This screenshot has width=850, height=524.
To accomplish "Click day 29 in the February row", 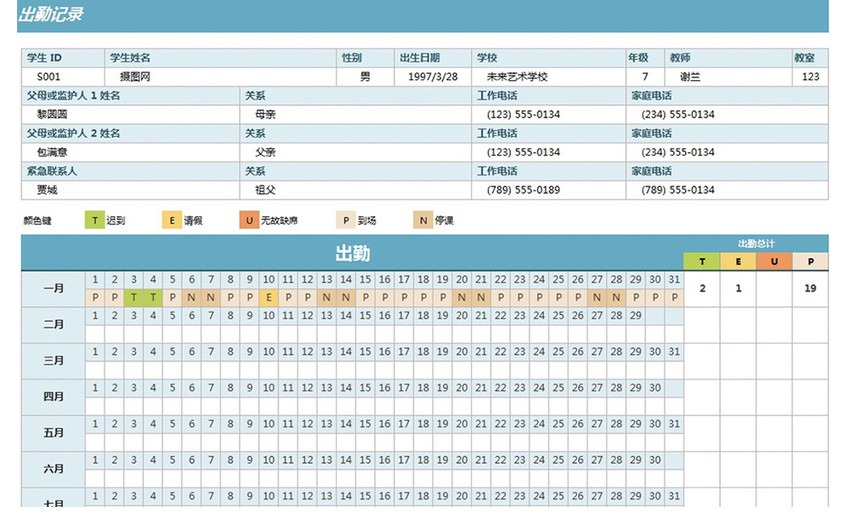I will (635, 315).
